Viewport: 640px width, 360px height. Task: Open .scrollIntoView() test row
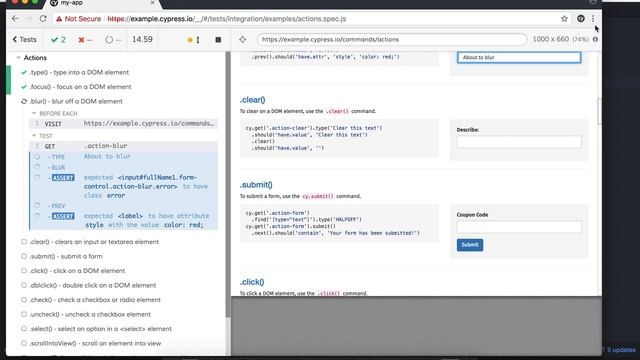[95, 343]
